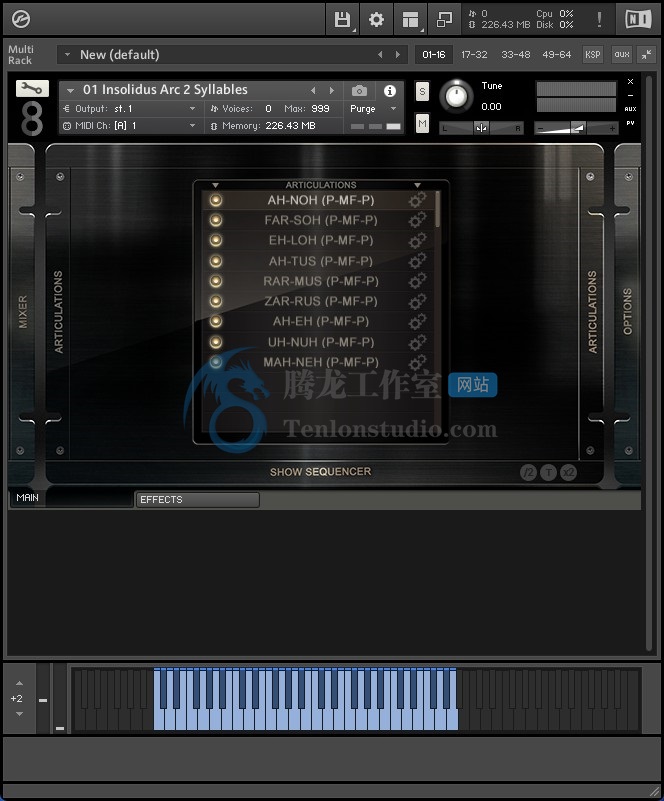Shift keyboard octave up arrow
Image resolution: width=664 pixels, height=801 pixels.
pyautogui.click(x=19, y=683)
